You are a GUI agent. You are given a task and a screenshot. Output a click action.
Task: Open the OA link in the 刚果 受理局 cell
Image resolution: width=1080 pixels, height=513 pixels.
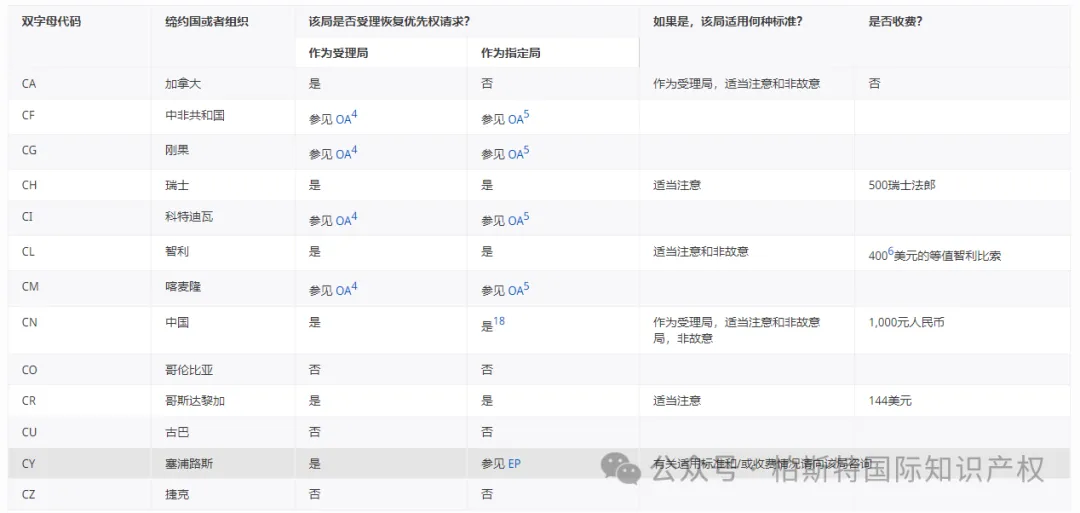point(343,154)
